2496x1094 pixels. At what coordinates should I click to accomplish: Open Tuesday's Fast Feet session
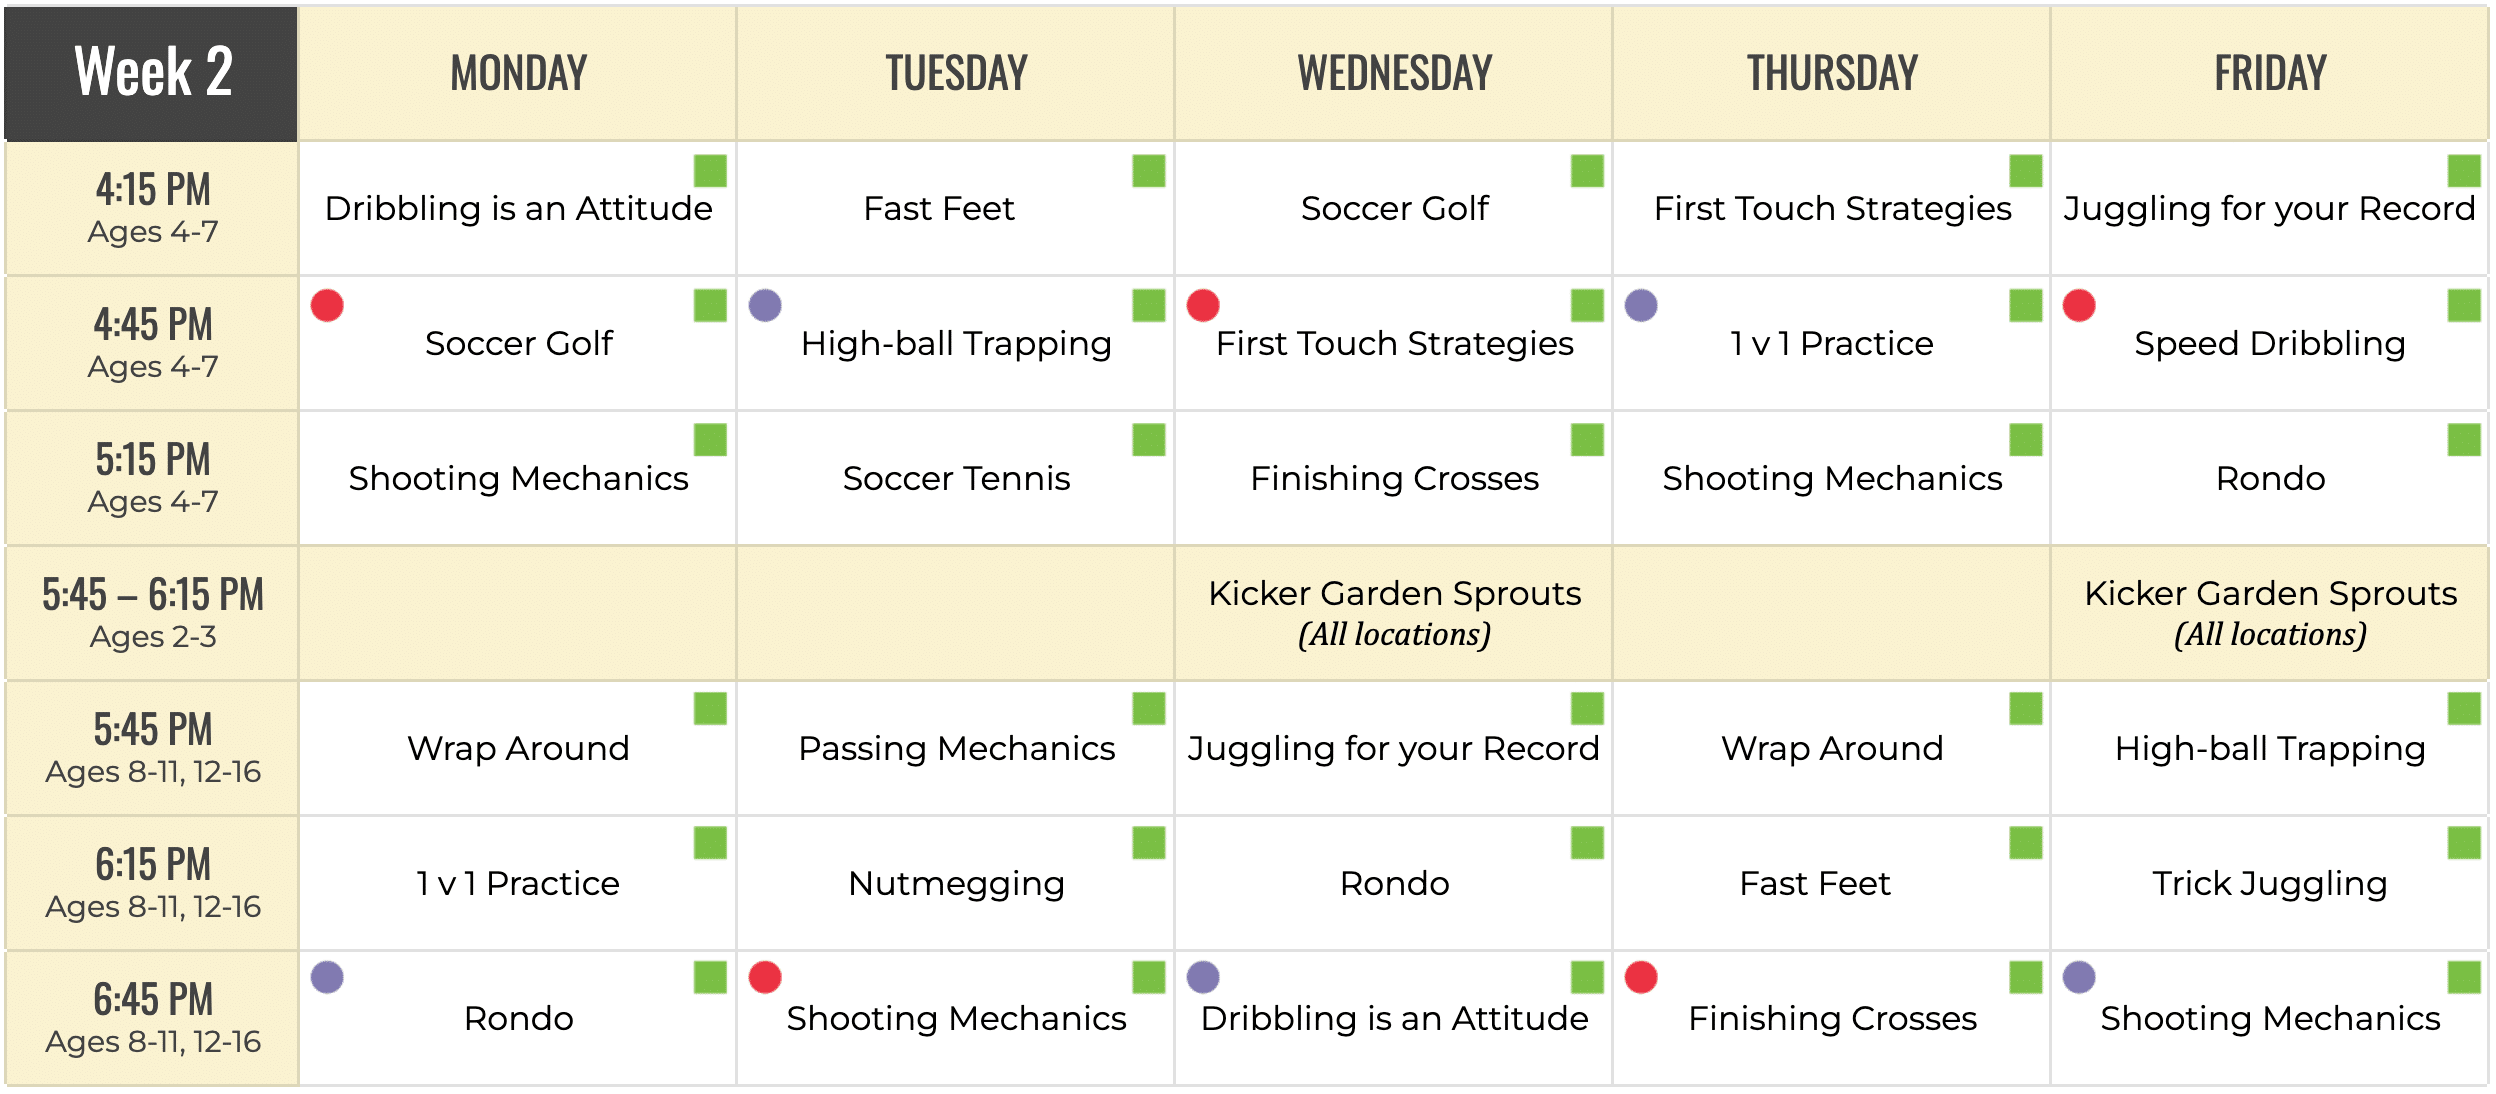[x=938, y=208]
